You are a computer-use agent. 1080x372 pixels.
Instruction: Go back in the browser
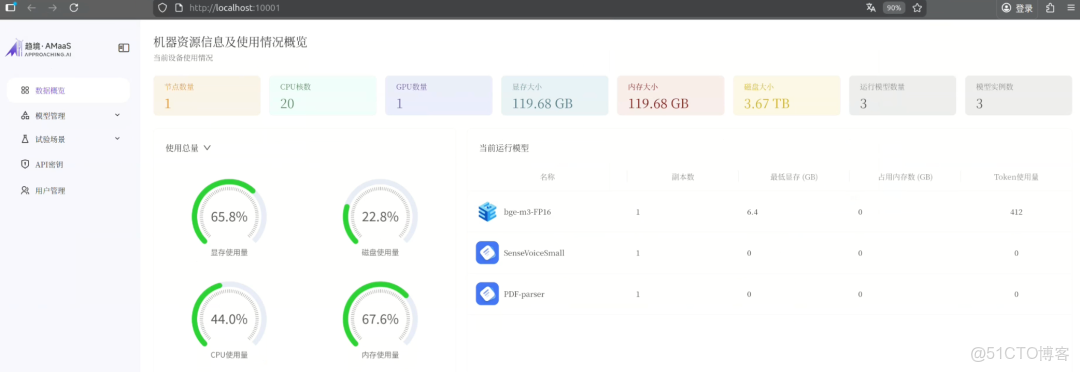(x=31, y=8)
